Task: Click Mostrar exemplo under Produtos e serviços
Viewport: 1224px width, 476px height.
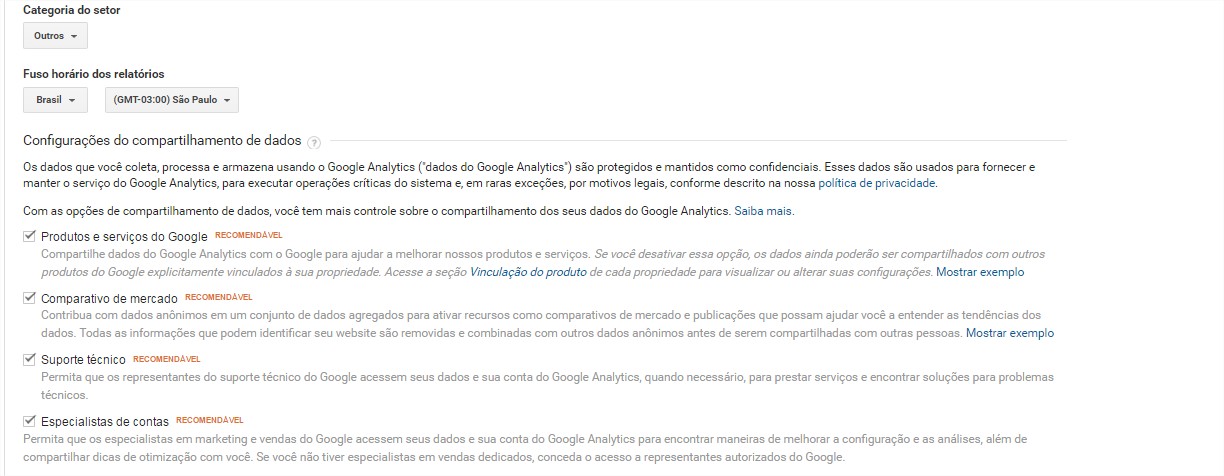Action: (x=980, y=272)
